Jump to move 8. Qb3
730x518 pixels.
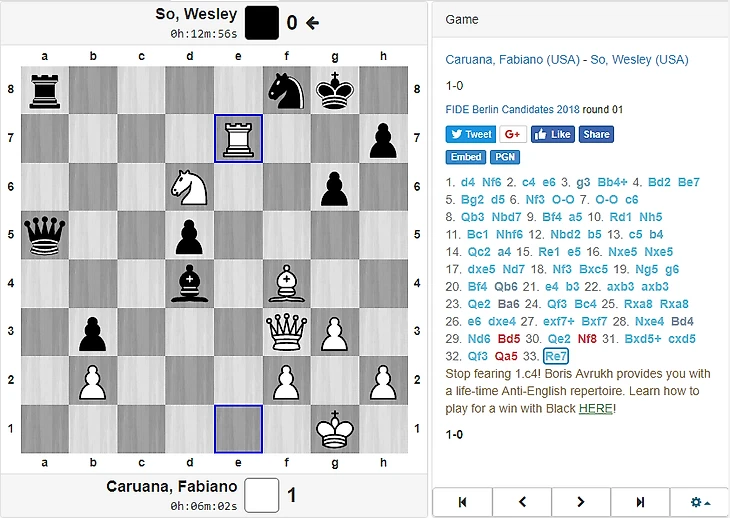(473, 217)
